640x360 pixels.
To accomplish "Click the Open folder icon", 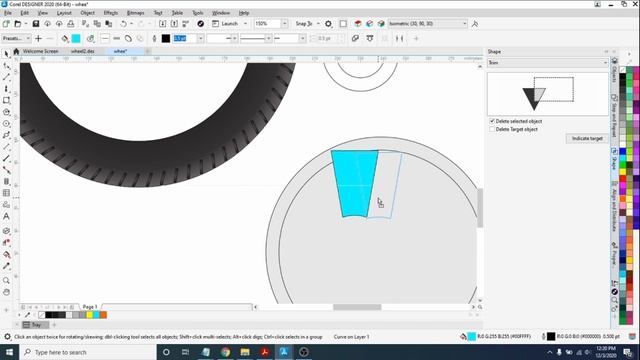I will (x=18, y=24).
